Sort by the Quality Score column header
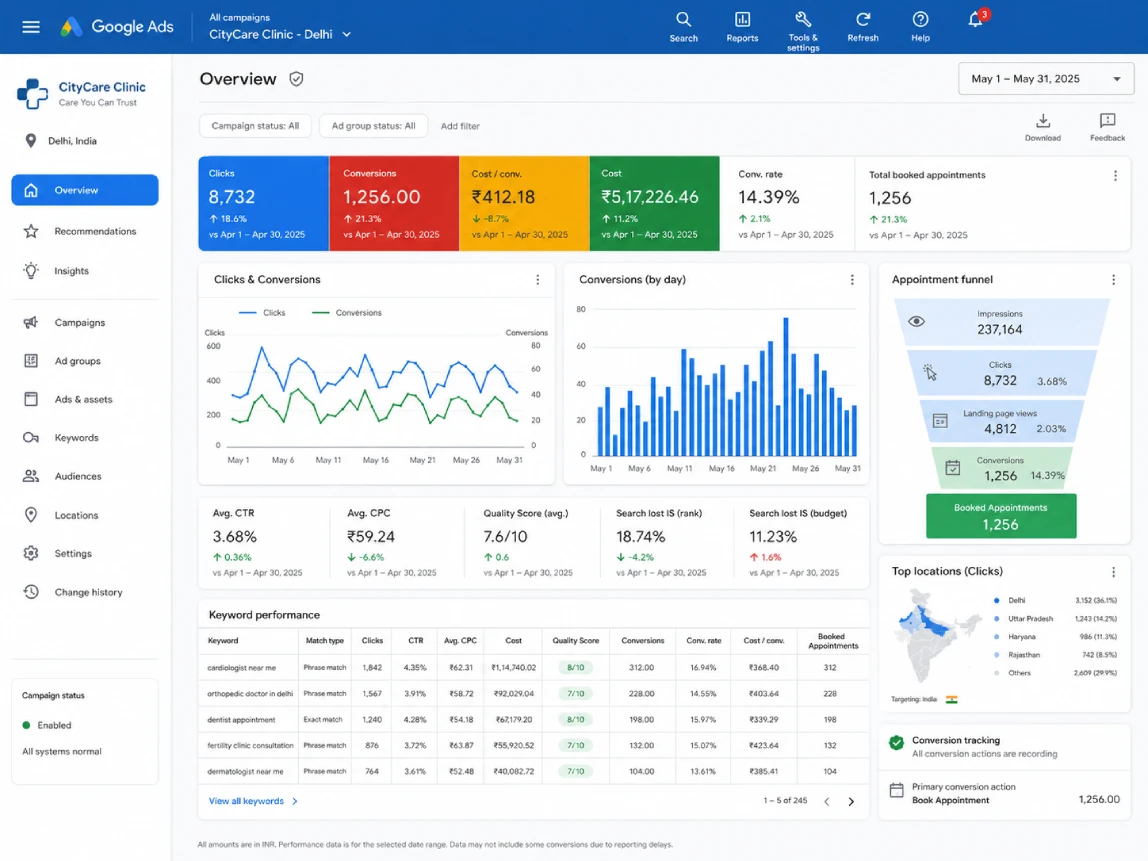This screenshot has height=861, width=1148. pos(575,641)
